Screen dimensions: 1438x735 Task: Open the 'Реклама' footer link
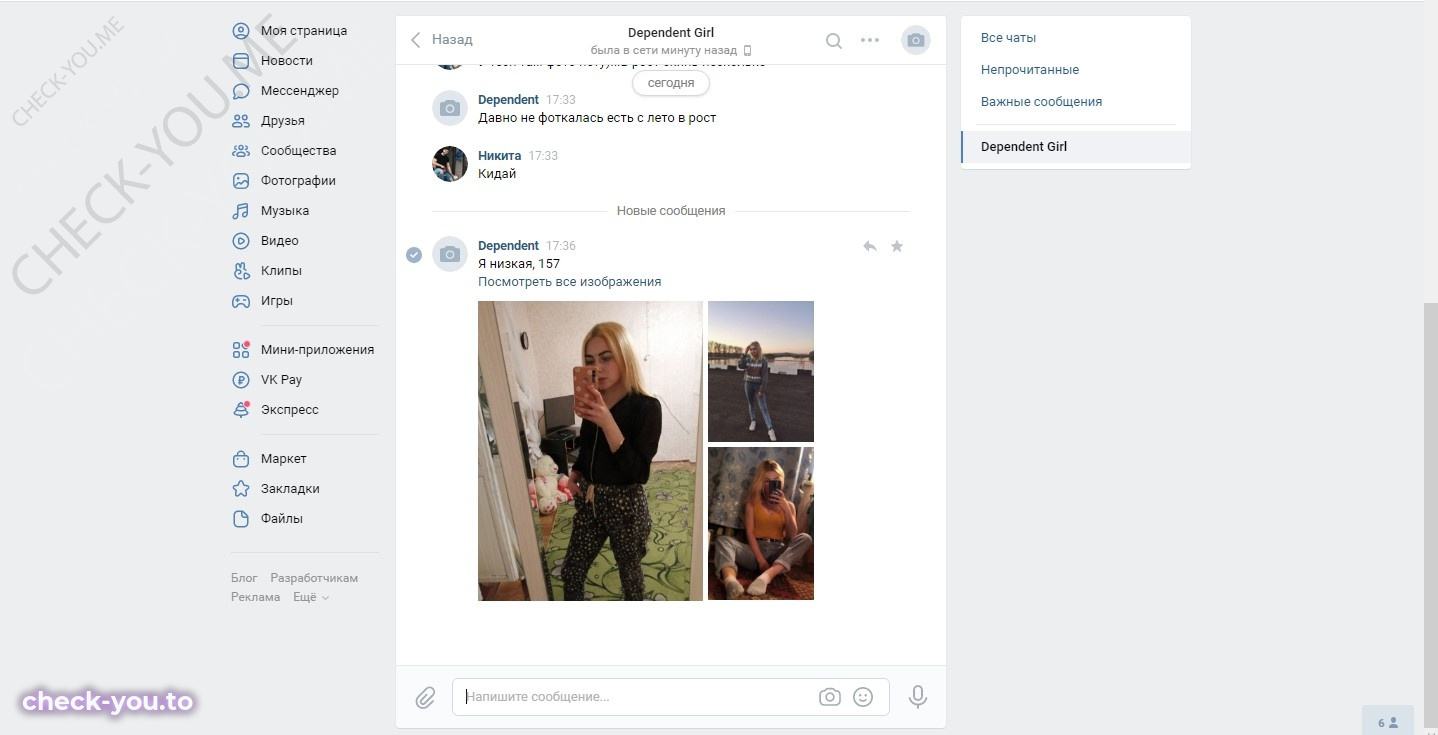pos(256,597)
